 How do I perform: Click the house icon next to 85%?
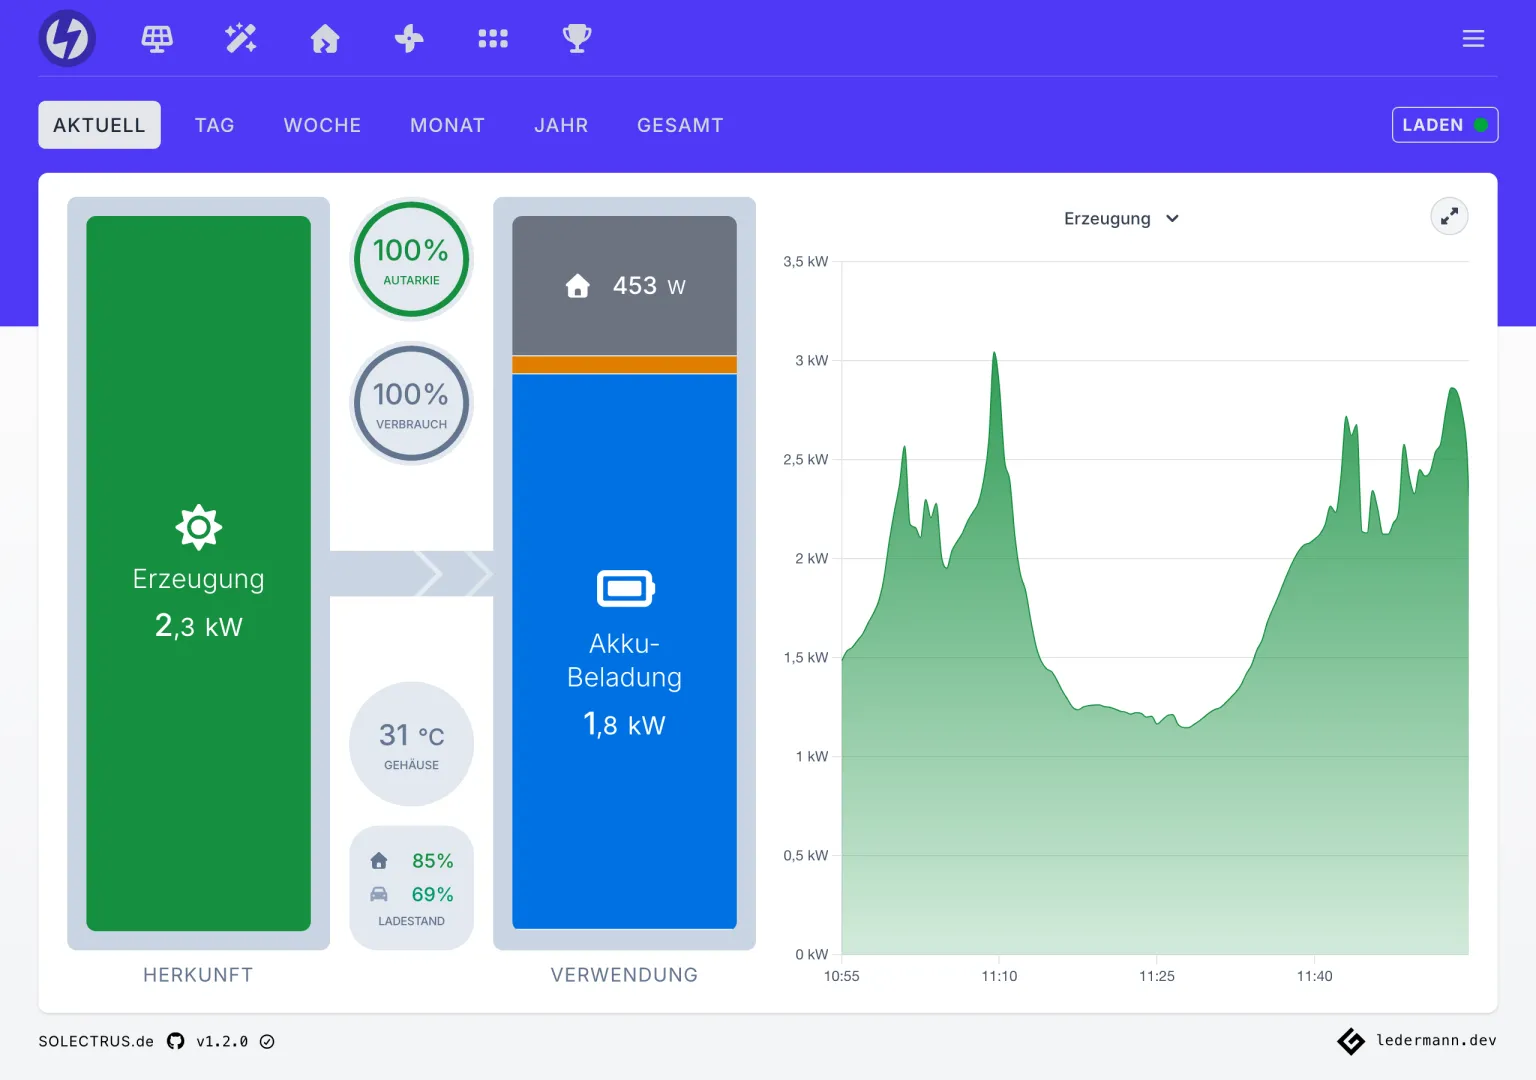pyautogui.click(x=379, y=861)
